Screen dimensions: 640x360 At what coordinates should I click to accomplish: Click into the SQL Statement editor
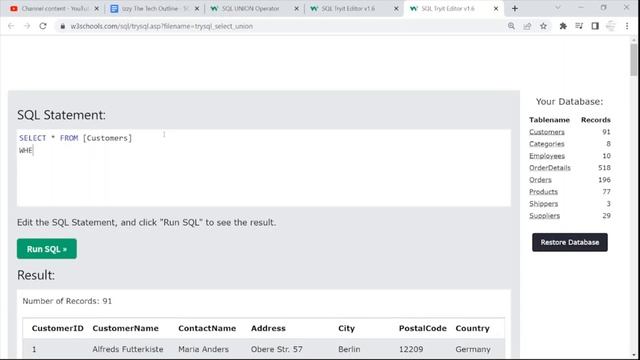[264, 168]
